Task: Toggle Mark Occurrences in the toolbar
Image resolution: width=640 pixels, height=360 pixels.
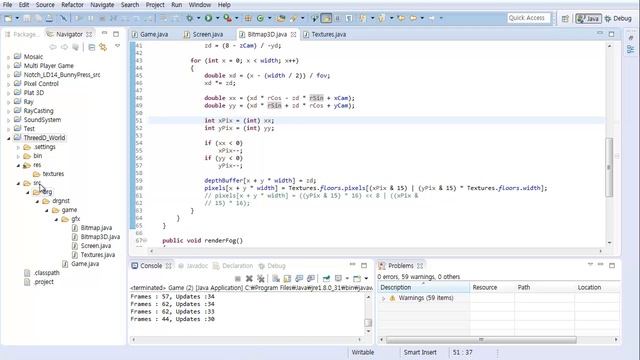Action: 326,18
